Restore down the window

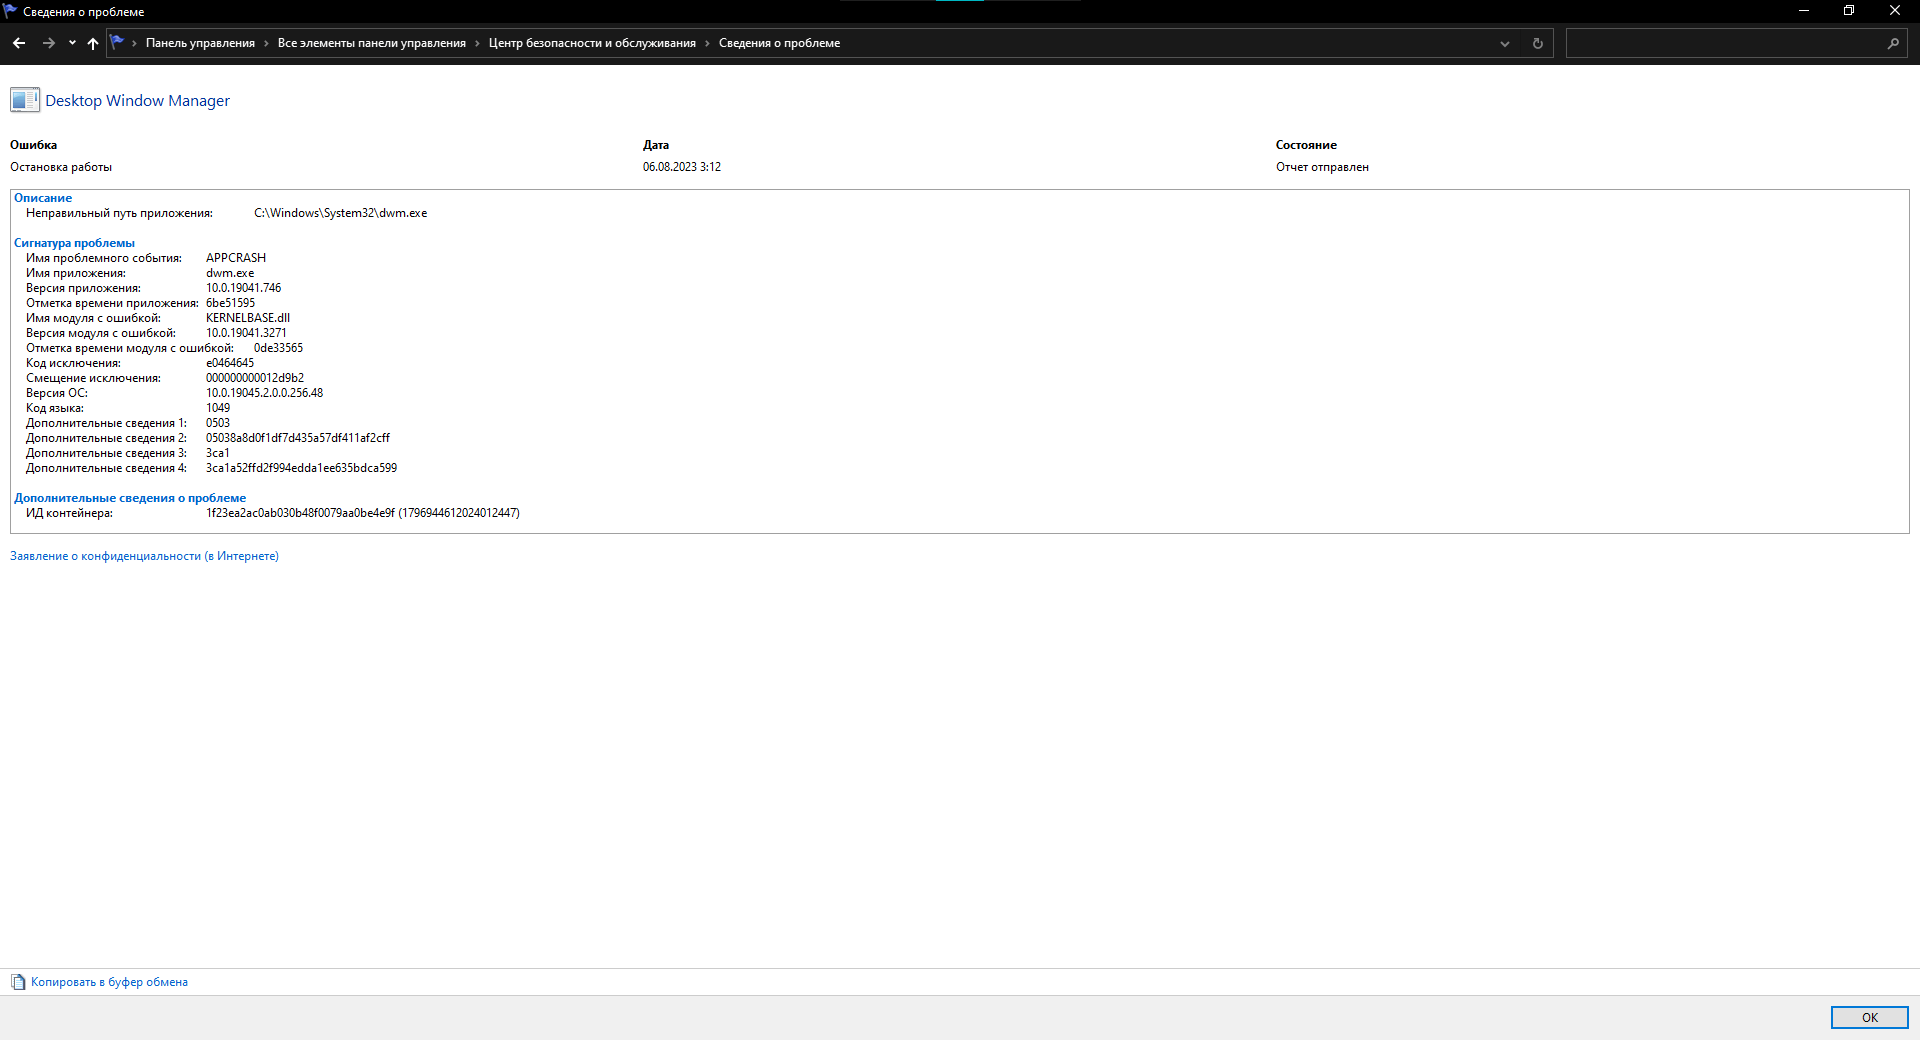click(1849, 11)
